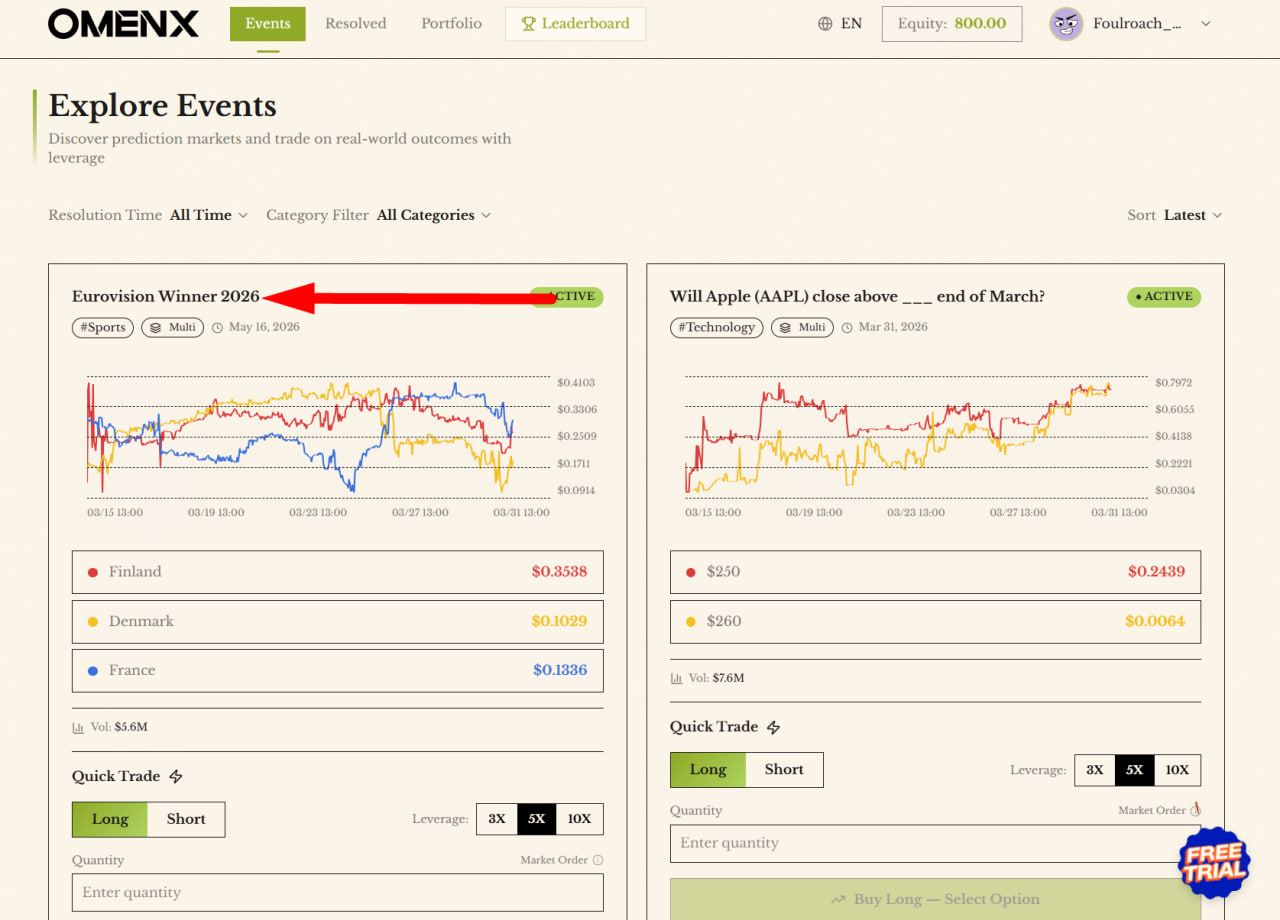Expand the user account menu chevron
Image resolution: width=1280 pixels, height=920 pixels.
click(1205, 24)
